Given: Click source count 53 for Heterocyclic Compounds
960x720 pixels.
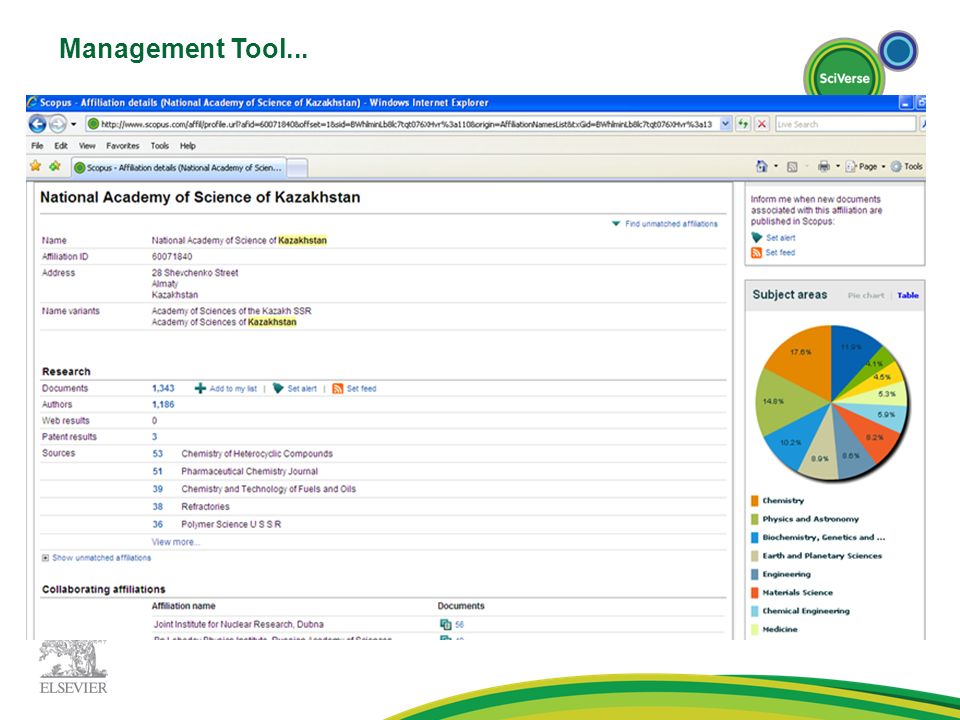Looking at the screenshot, I should pos(157,454).
